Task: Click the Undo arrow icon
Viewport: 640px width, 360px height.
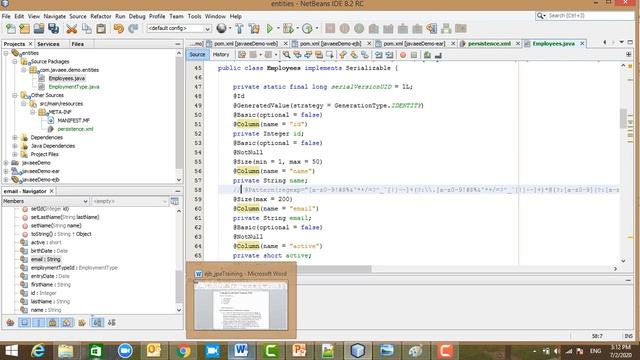Action: [x=118, y=29]
